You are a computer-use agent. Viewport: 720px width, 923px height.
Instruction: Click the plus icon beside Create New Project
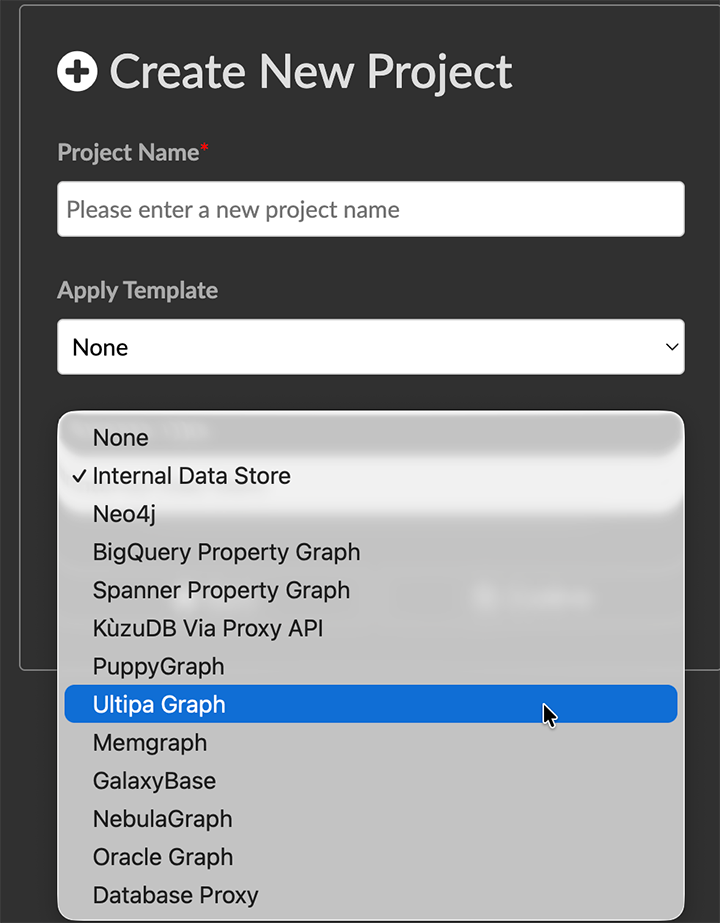point(77,71)
